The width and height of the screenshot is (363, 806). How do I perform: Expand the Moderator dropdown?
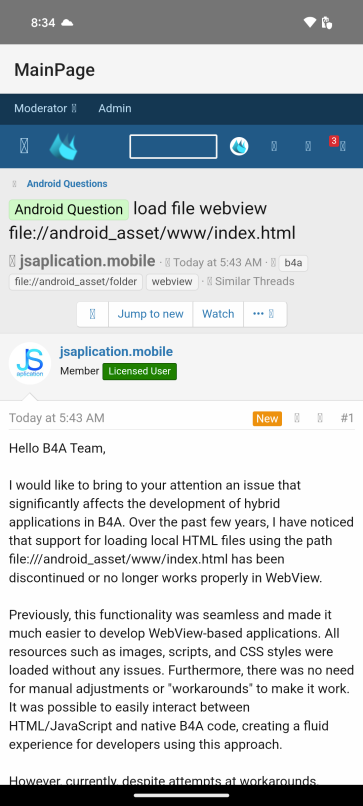[x=45, y=108]
